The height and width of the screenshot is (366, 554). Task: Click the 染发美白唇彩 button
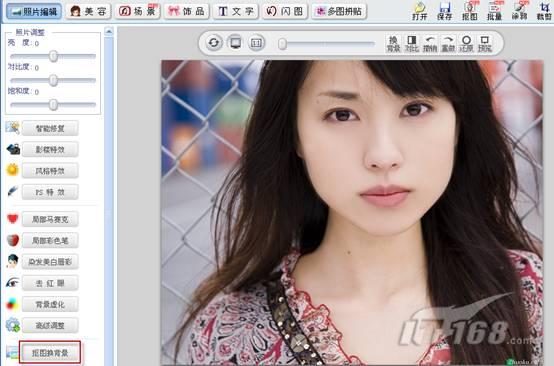[x=50, y=262]
